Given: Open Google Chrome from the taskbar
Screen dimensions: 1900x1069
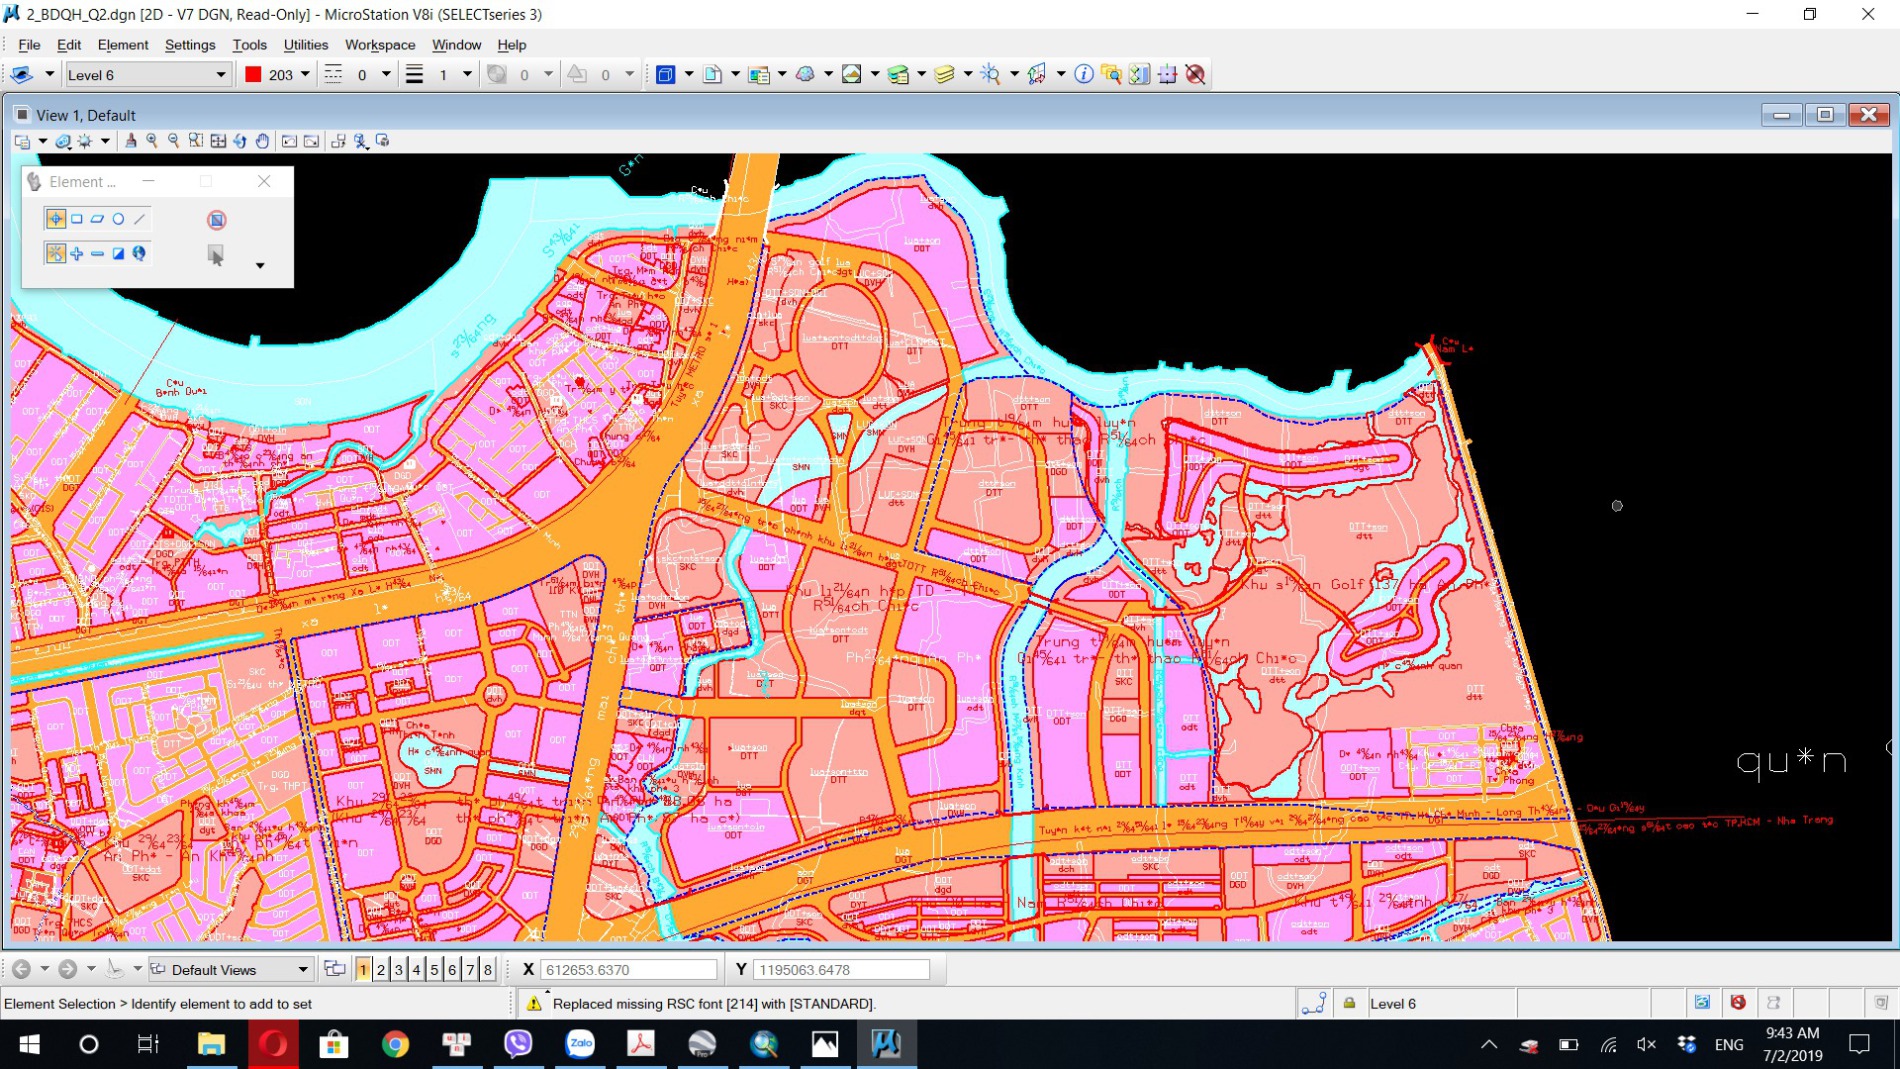Looking at the screenshot, I should [395, 1044].
